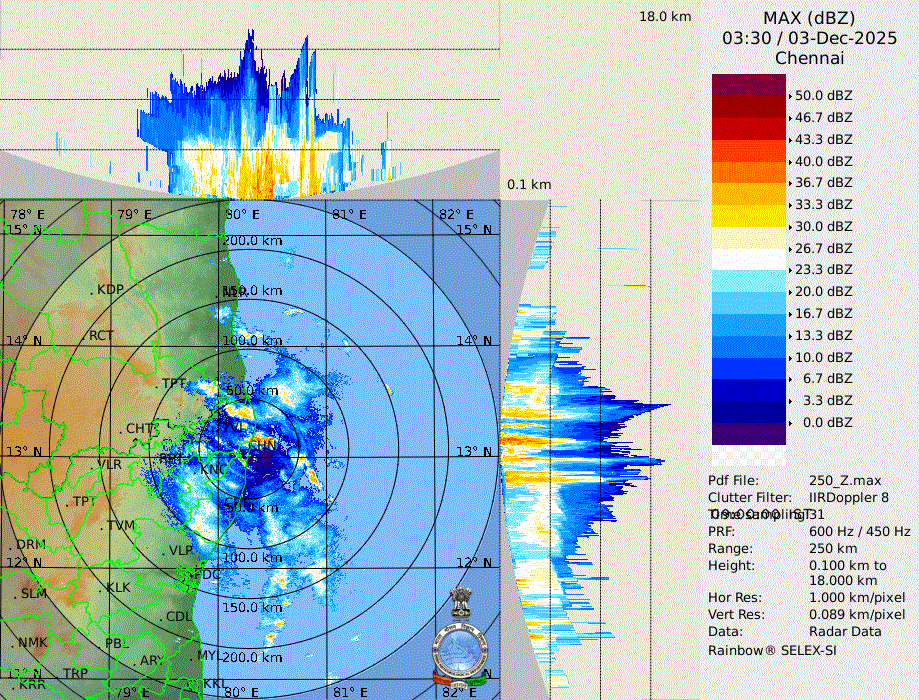Click the NMK station marker on the map
The width and height of the screenshot is (919, 700).
coord(29,643)
